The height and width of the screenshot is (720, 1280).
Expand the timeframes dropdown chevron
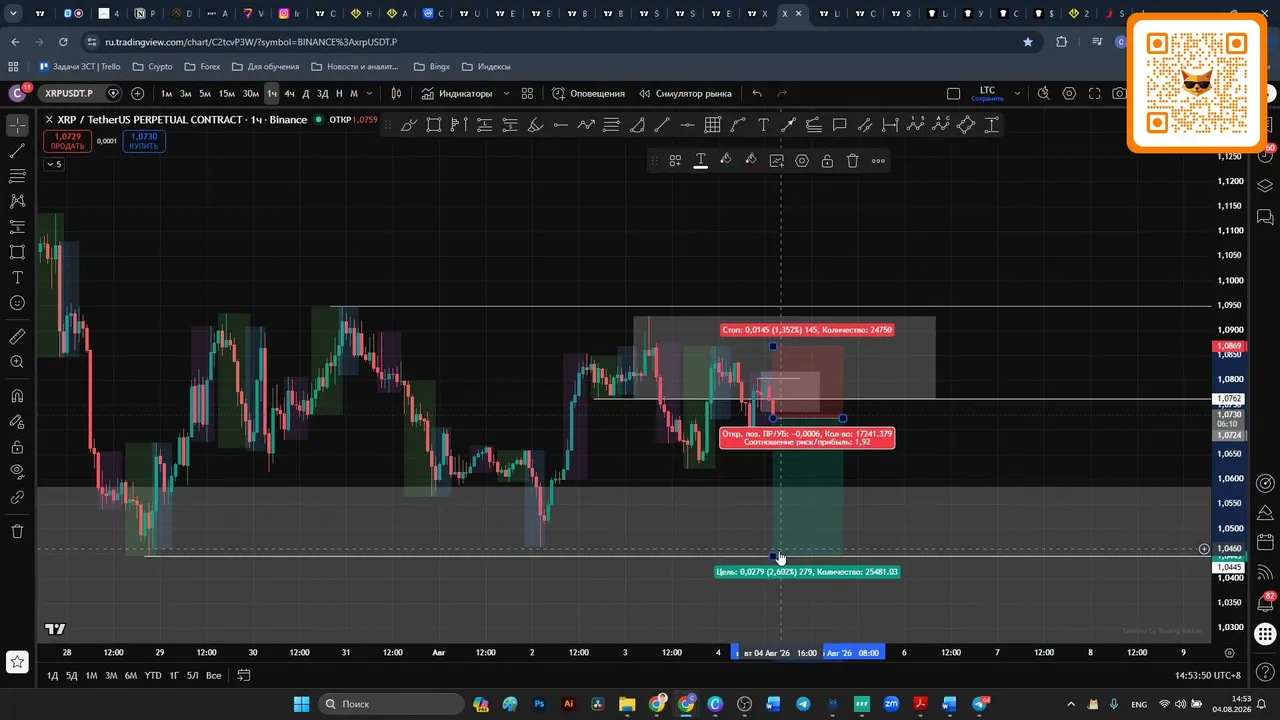tap(370, 93)
